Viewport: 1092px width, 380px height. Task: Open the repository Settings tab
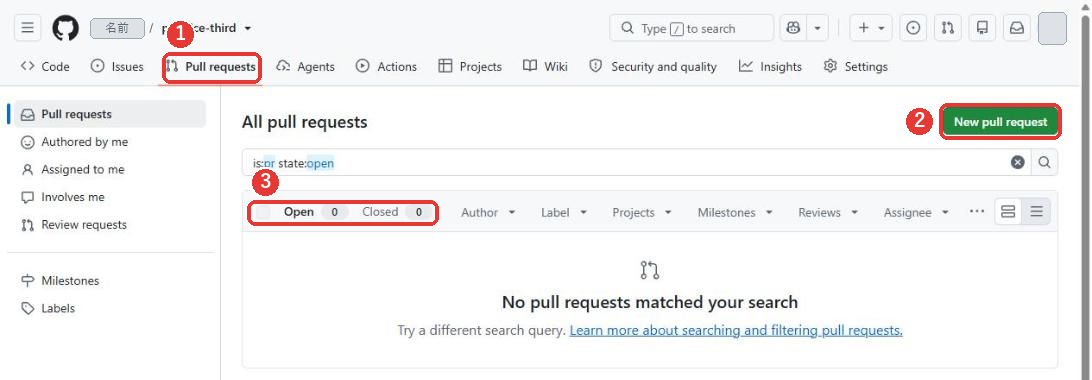point(855,67)
